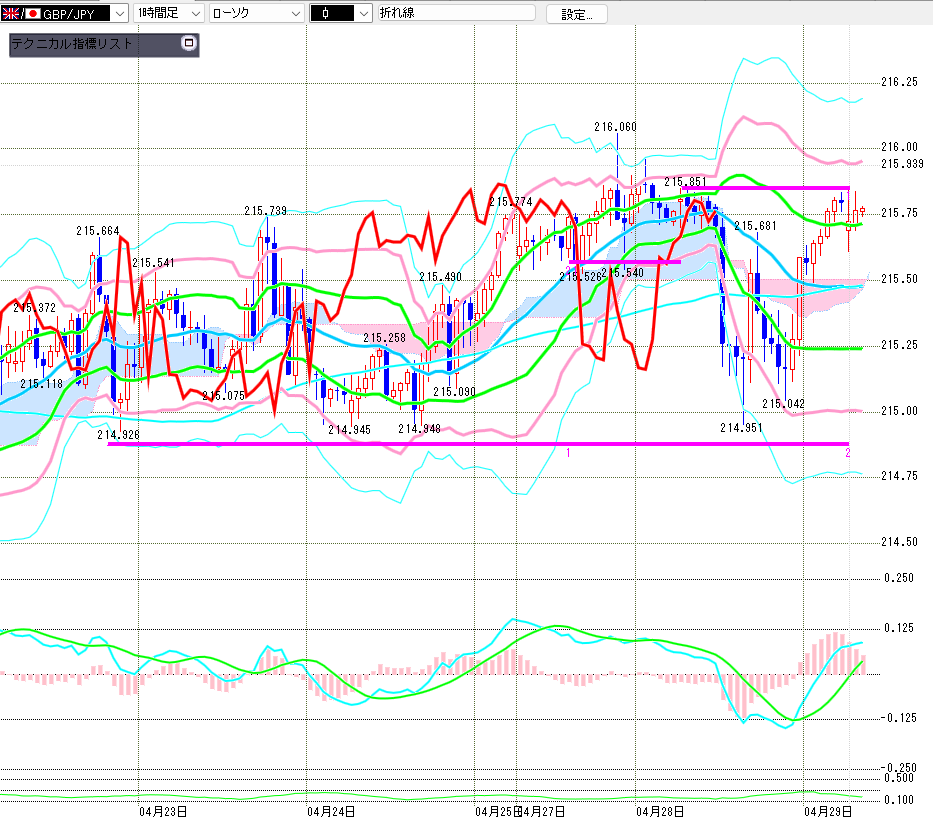This screenshot has height=820, width=933.
Task: Click the 215.939 current price axis label
Action: (901, 164)
